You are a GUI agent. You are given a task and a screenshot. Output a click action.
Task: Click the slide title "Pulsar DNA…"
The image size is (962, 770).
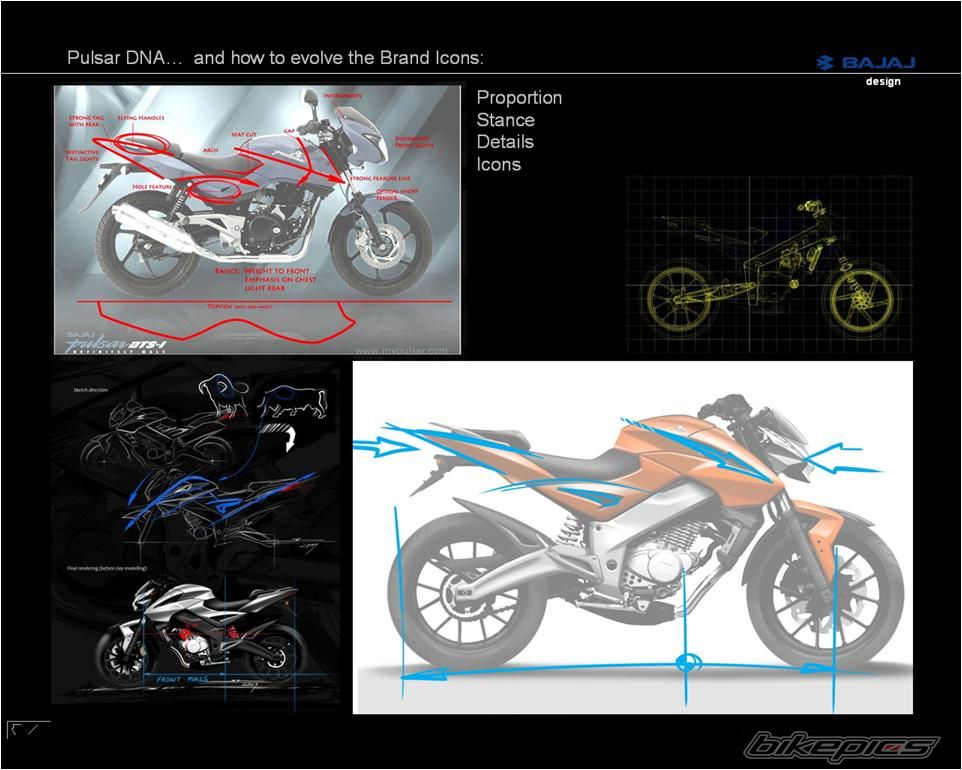[125, 58]
